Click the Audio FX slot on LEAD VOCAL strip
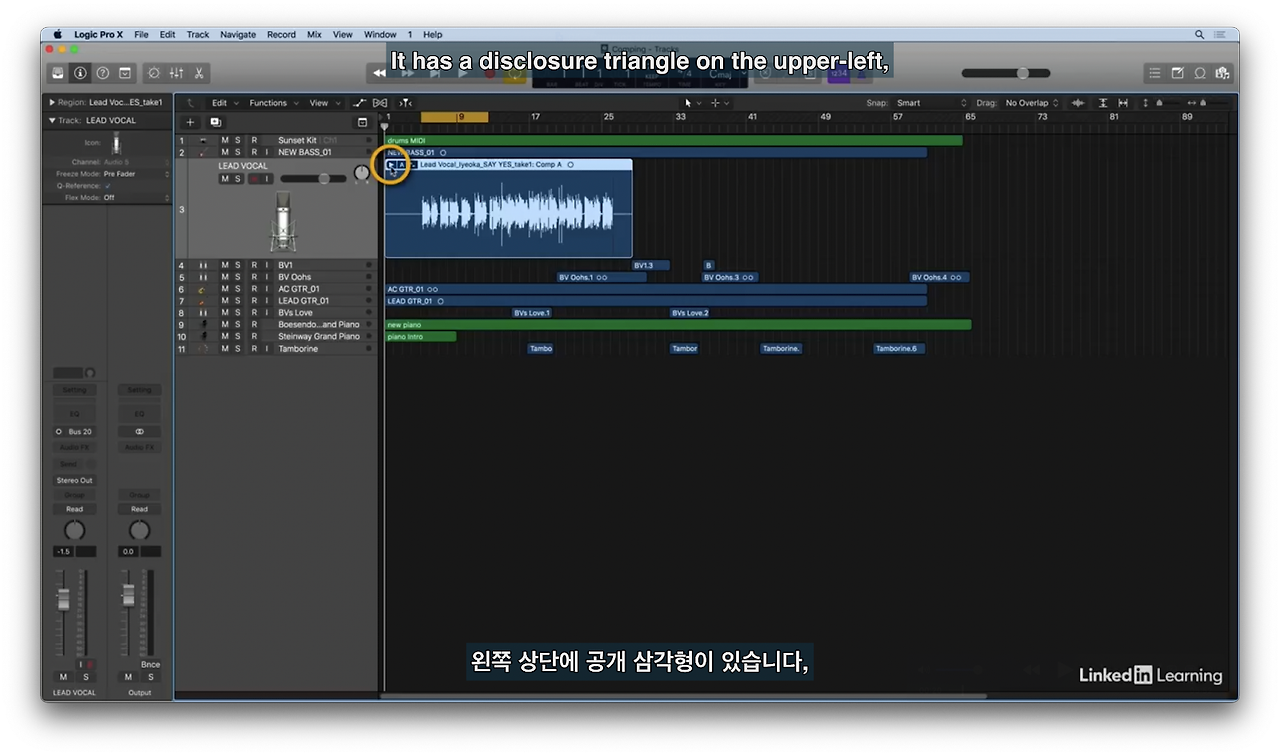Screen dimensions: 1280x756 [75, 448]
